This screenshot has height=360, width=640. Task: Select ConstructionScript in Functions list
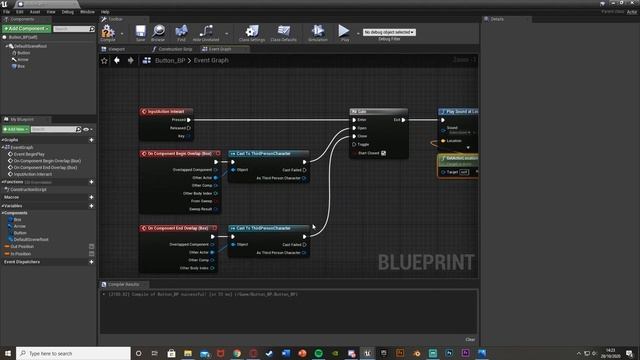click(x=29, y=190)
